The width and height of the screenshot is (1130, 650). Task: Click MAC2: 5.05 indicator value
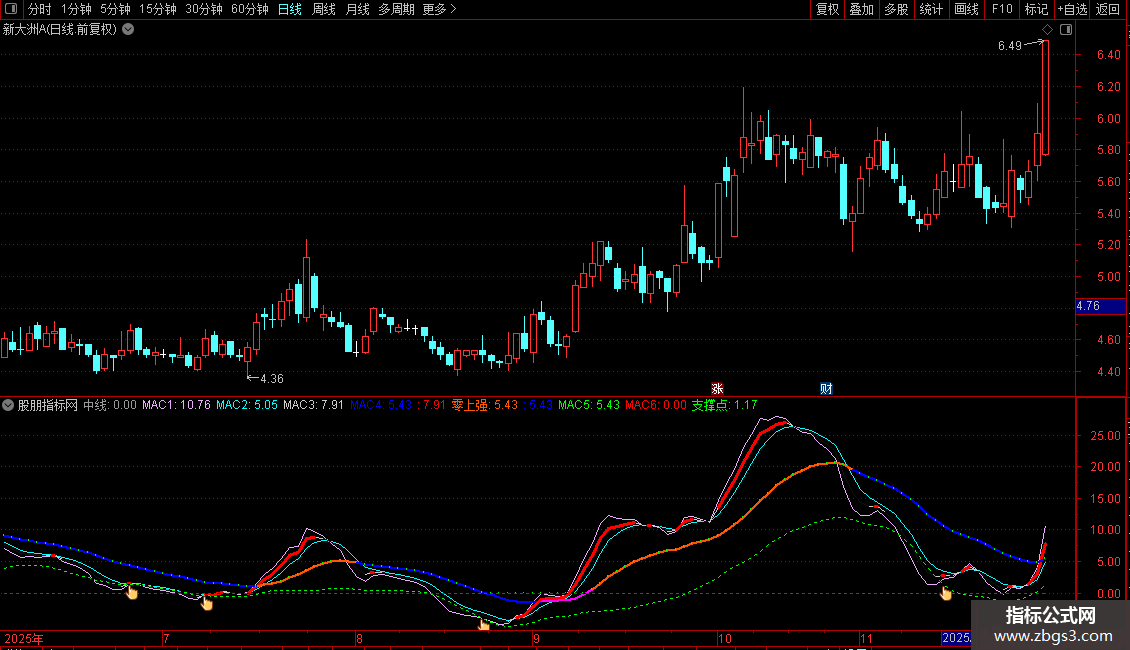pos(246,405)
